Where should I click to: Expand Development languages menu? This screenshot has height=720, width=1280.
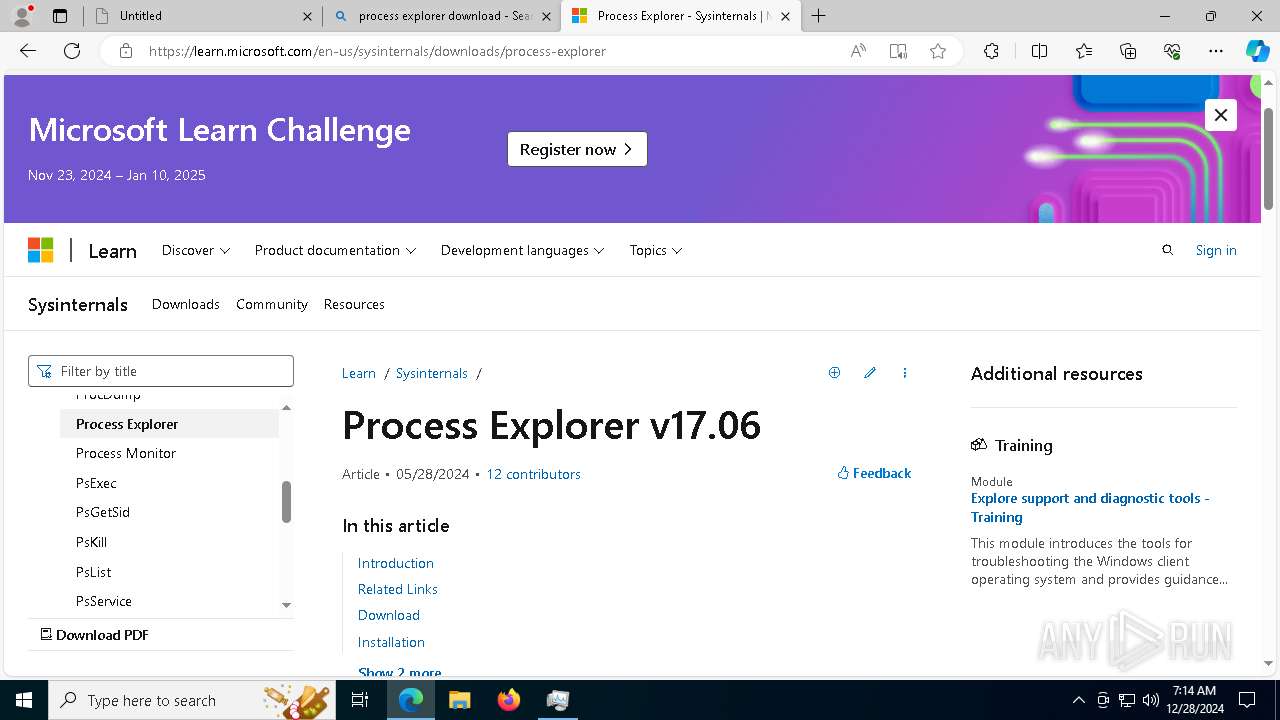point(522,250)
